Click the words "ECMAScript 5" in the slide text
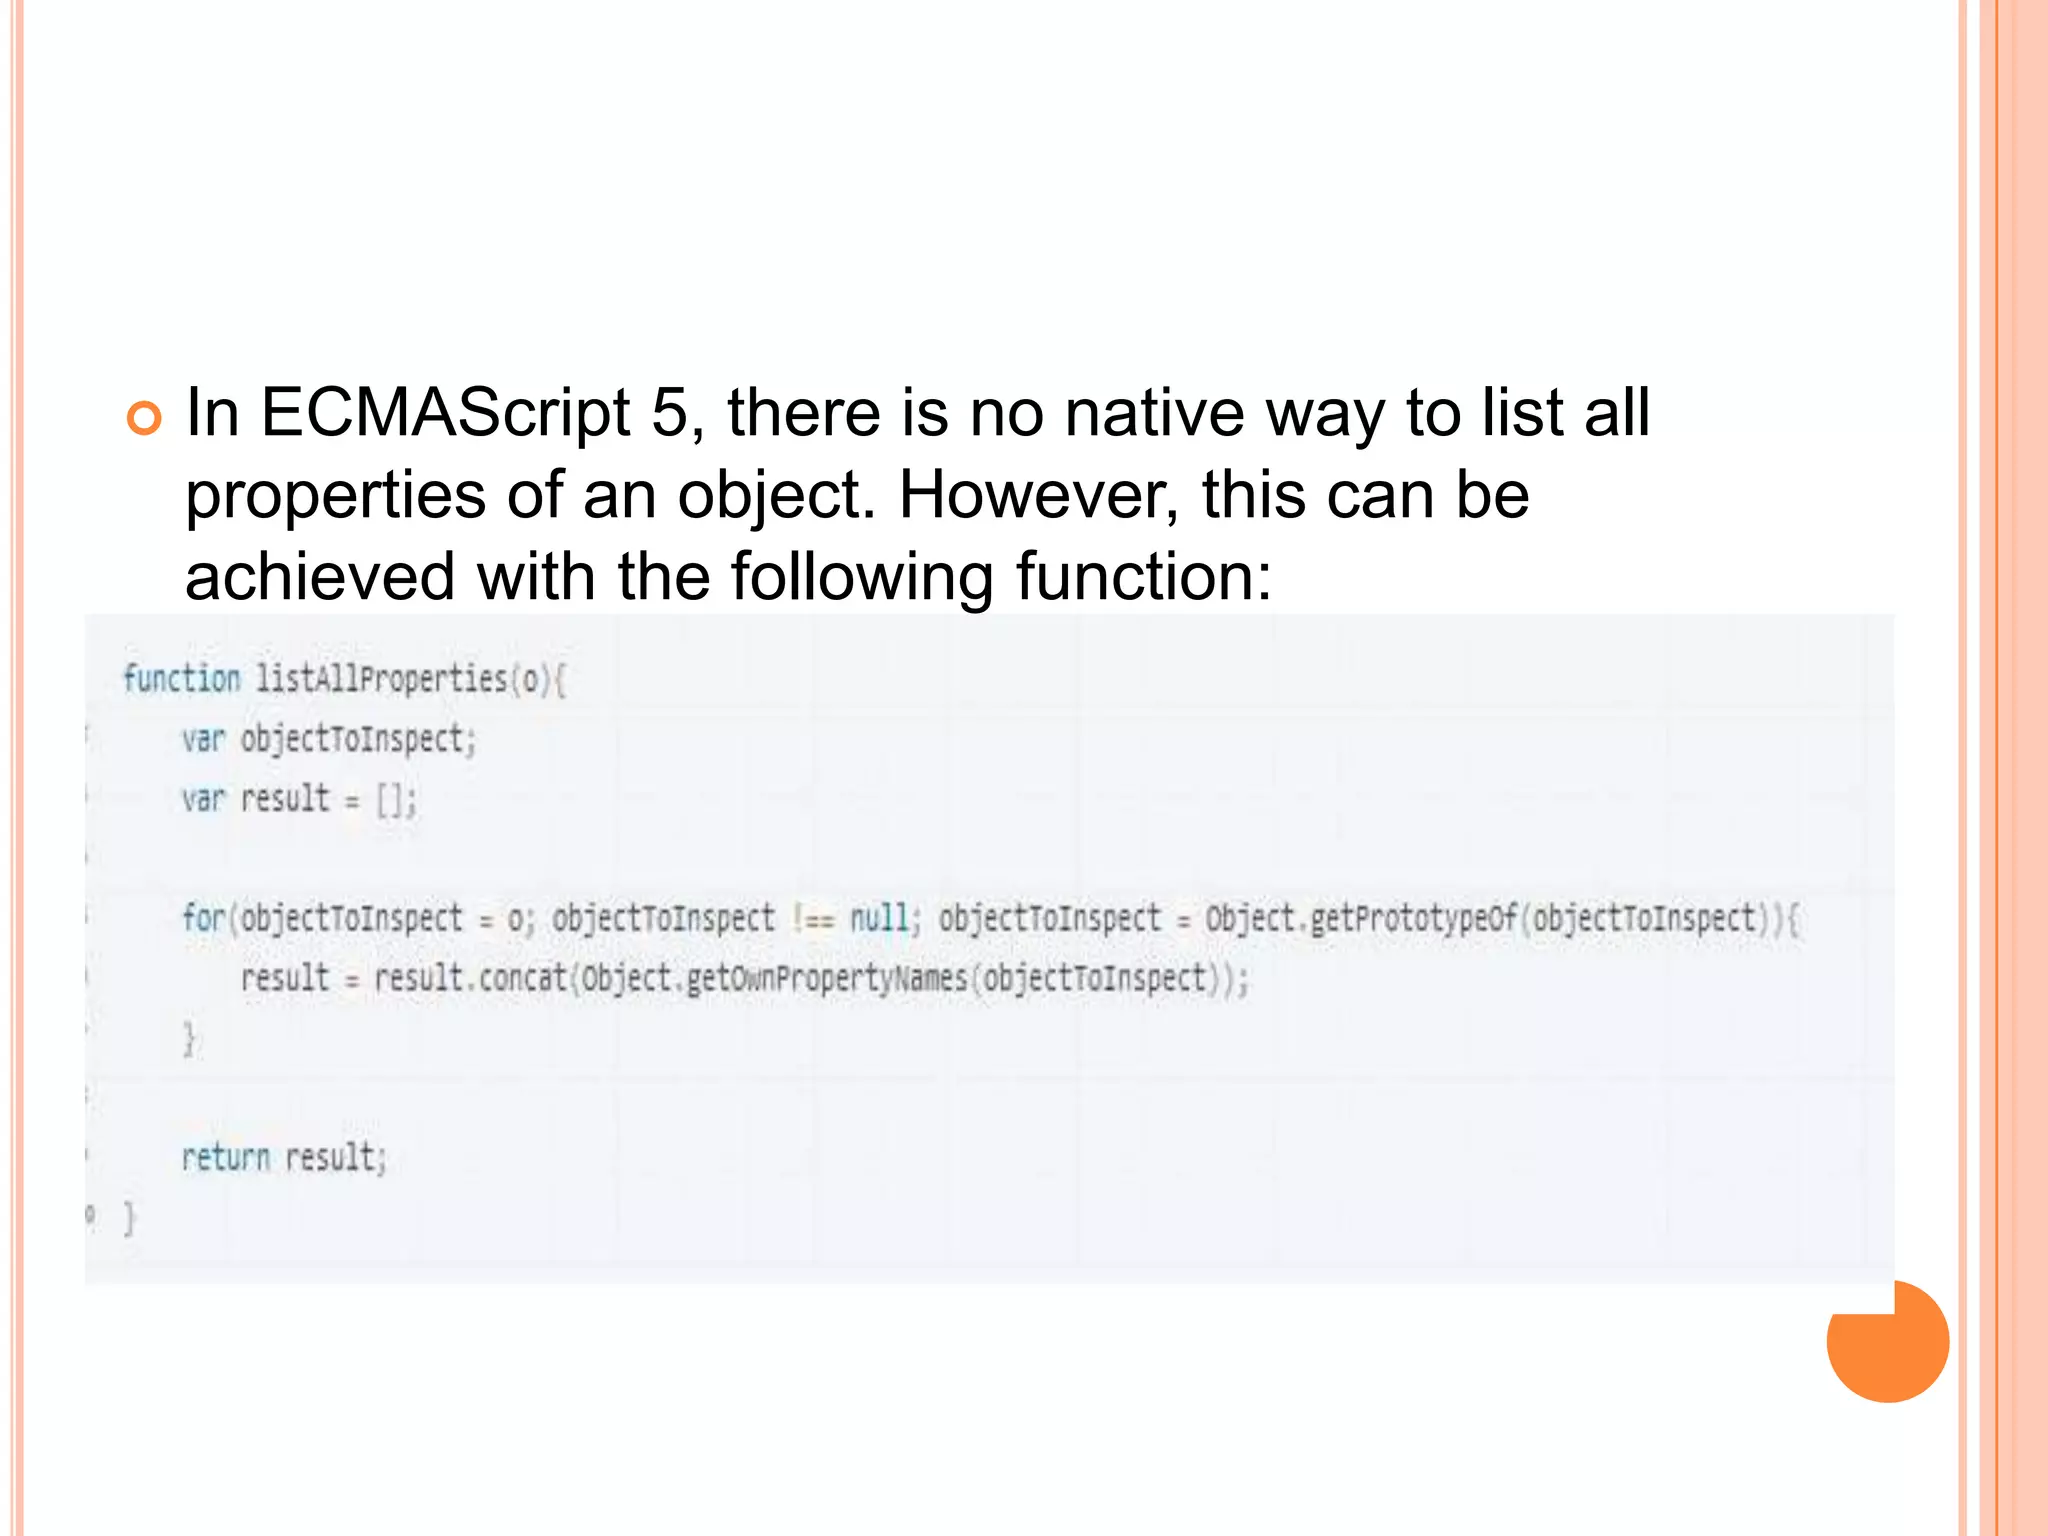This screenshot has width=2048, height=1536. click(474, 412)
